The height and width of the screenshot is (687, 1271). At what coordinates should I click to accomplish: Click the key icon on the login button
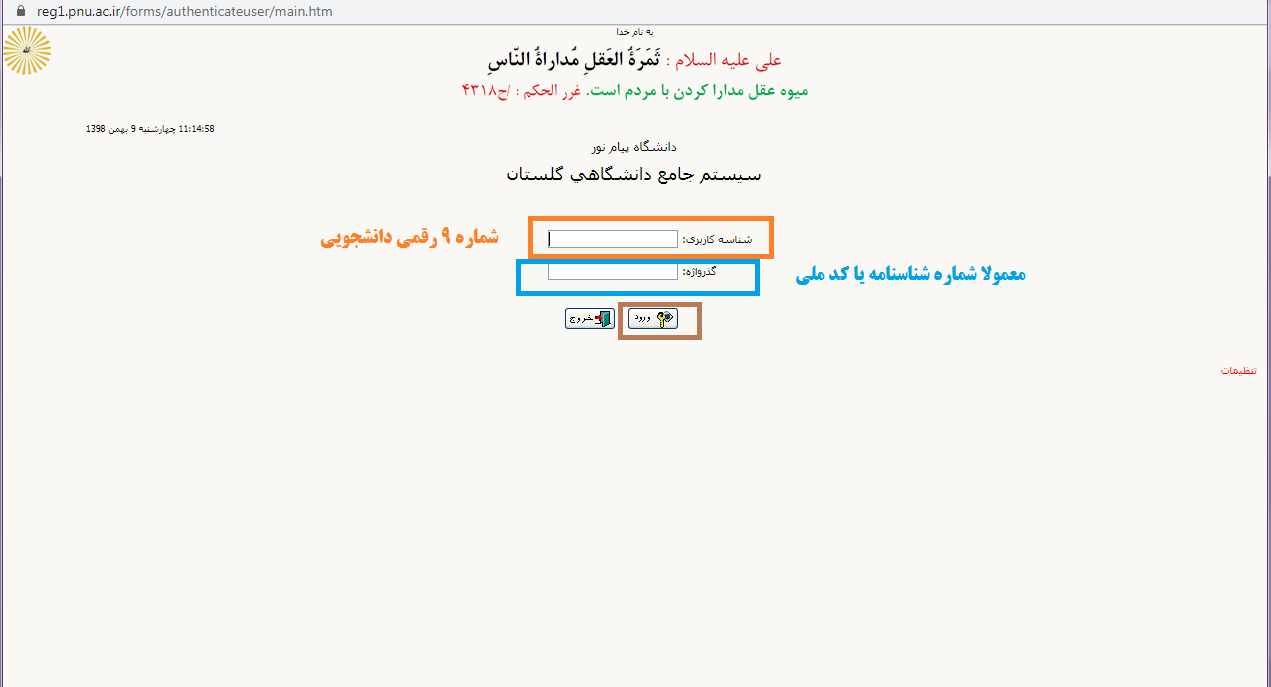coord(664,319)
